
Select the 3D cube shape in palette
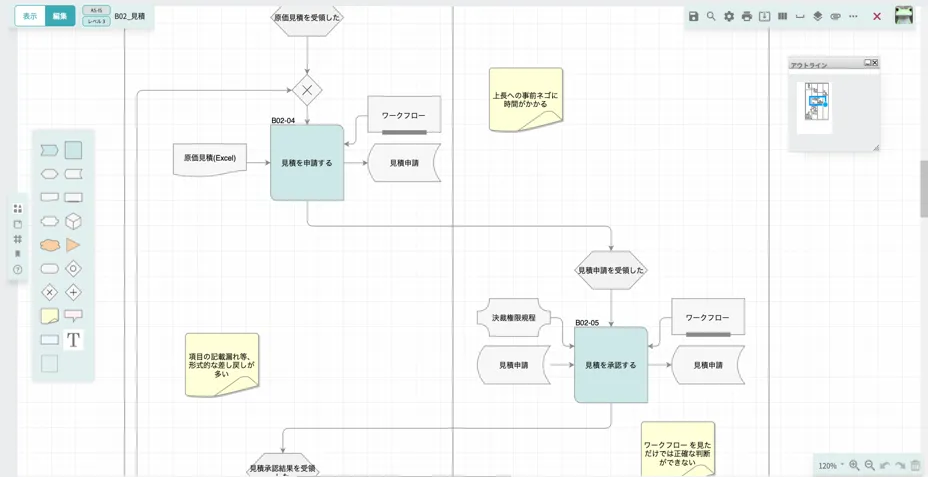(x=73, y=221)
